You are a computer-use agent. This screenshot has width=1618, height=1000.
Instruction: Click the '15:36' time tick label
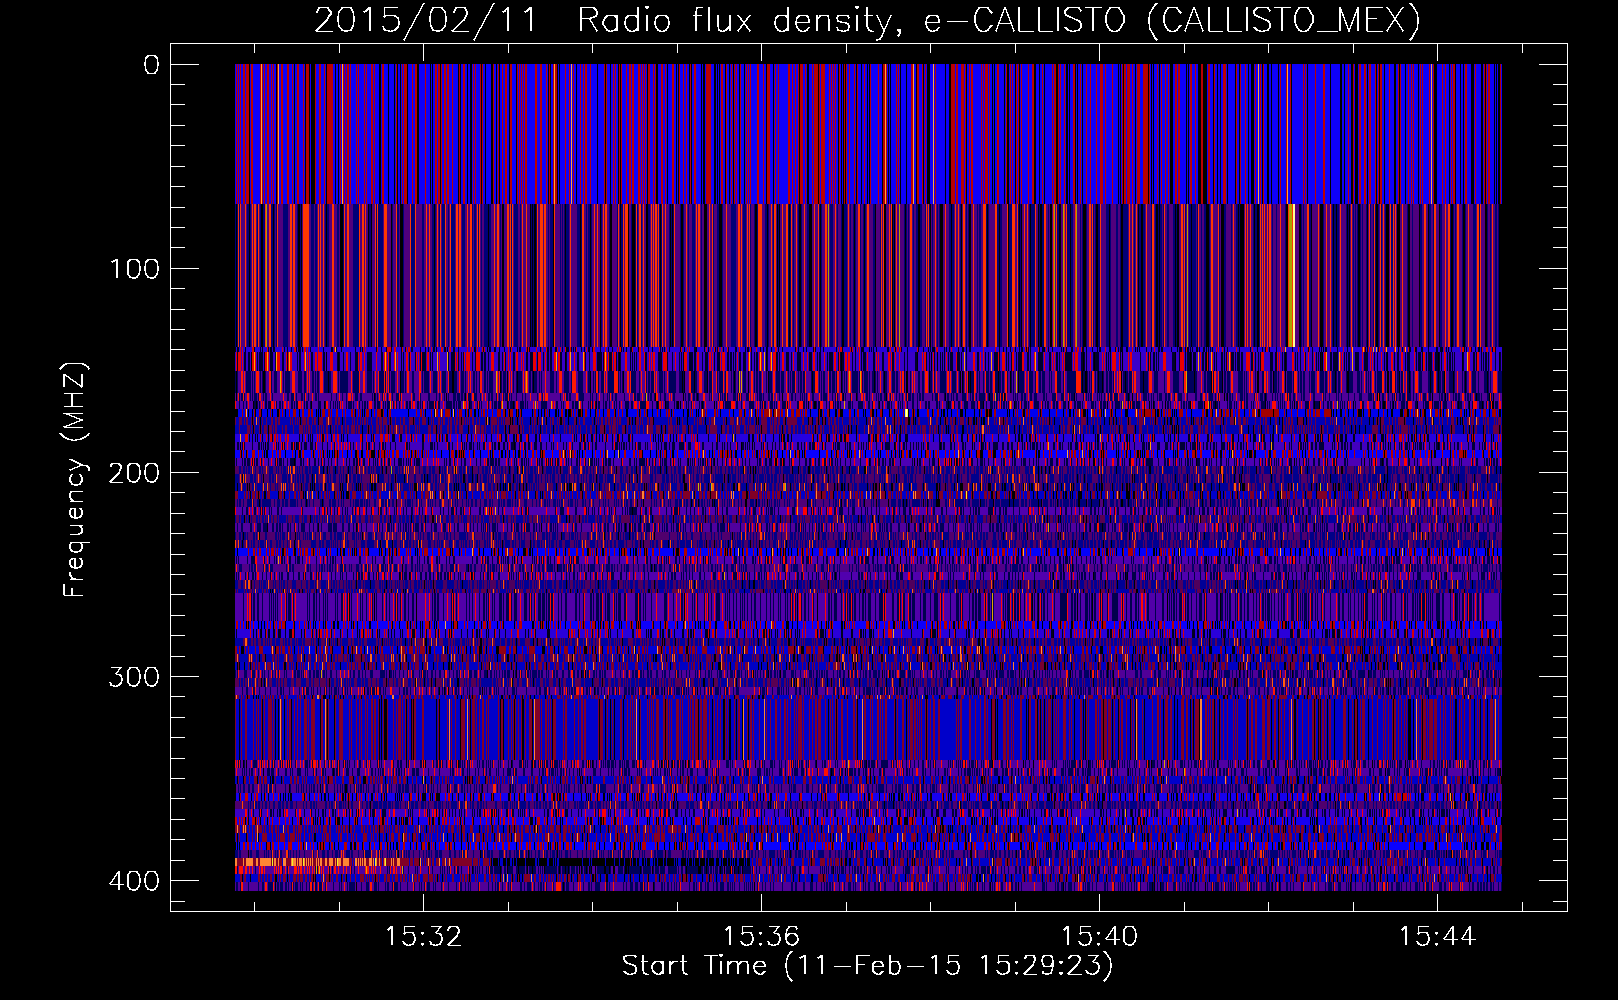tap(762, 937)
